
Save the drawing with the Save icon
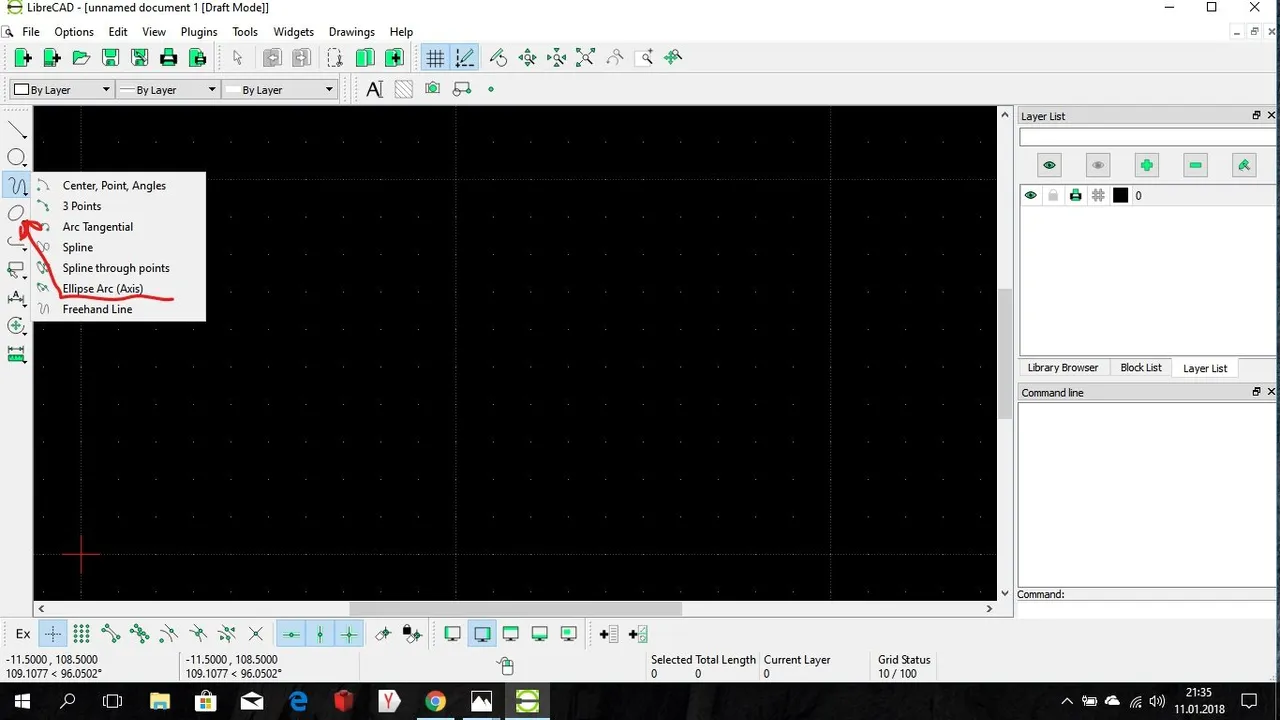pos(110,58)
